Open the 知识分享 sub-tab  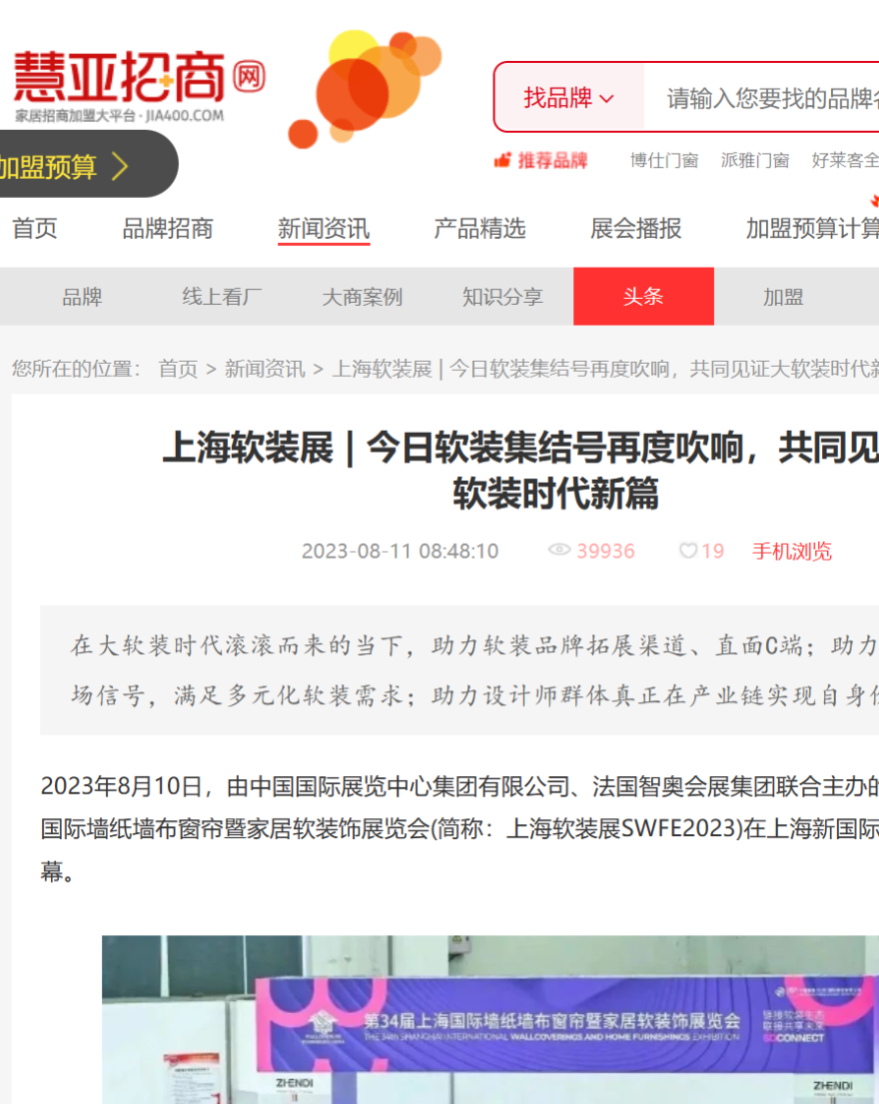pos(502,297)
